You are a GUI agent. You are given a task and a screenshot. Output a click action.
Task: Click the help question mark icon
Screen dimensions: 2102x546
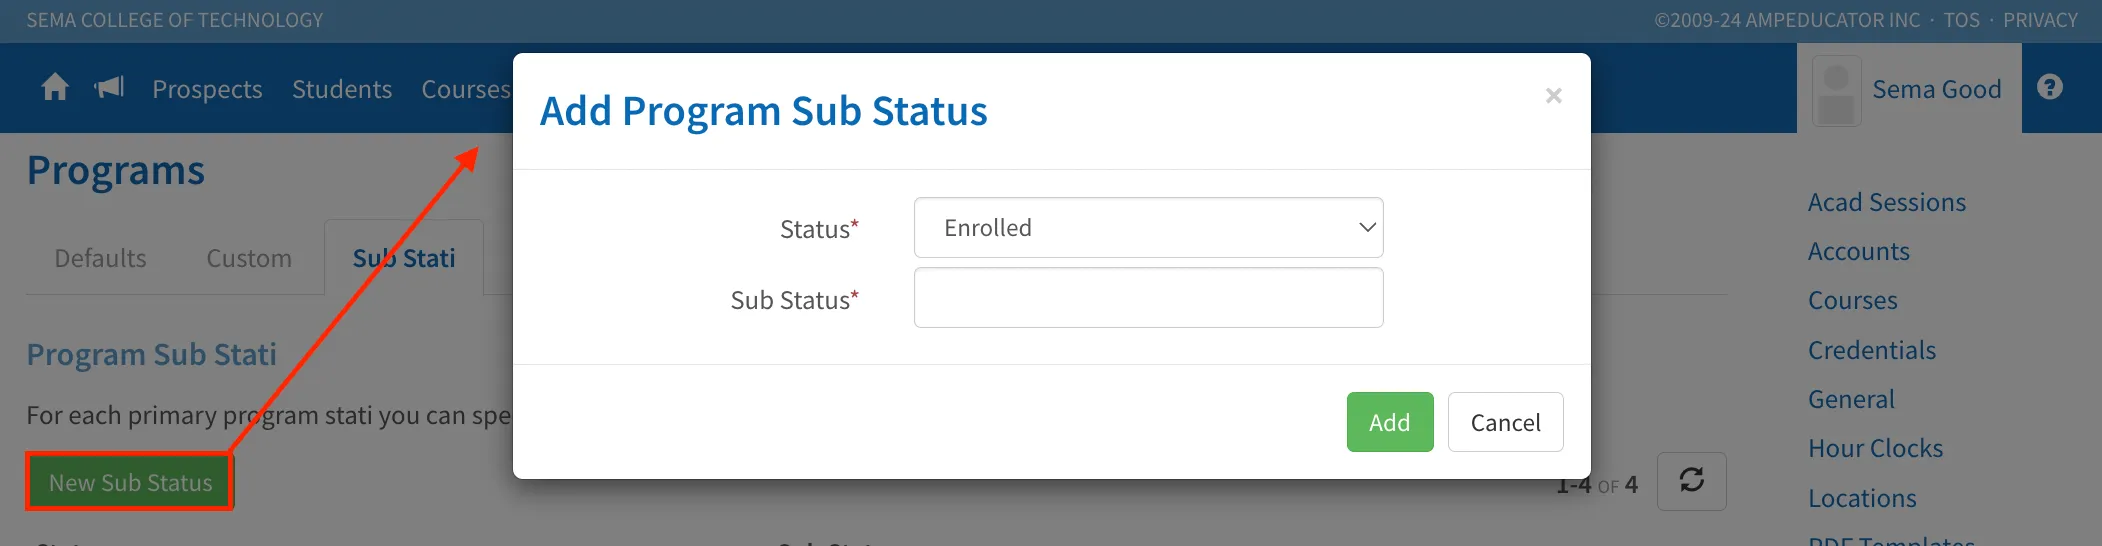[x=2050, y=88]
